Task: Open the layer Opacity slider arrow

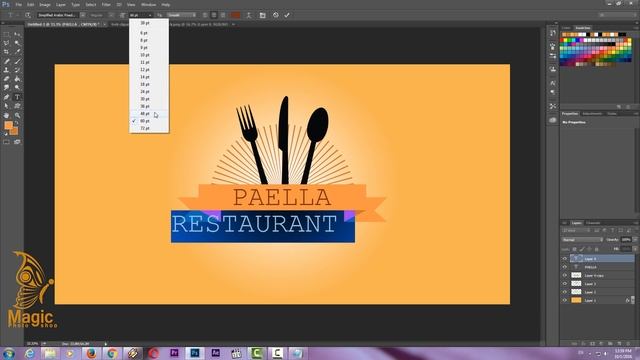Action: (x=635, y=240)
